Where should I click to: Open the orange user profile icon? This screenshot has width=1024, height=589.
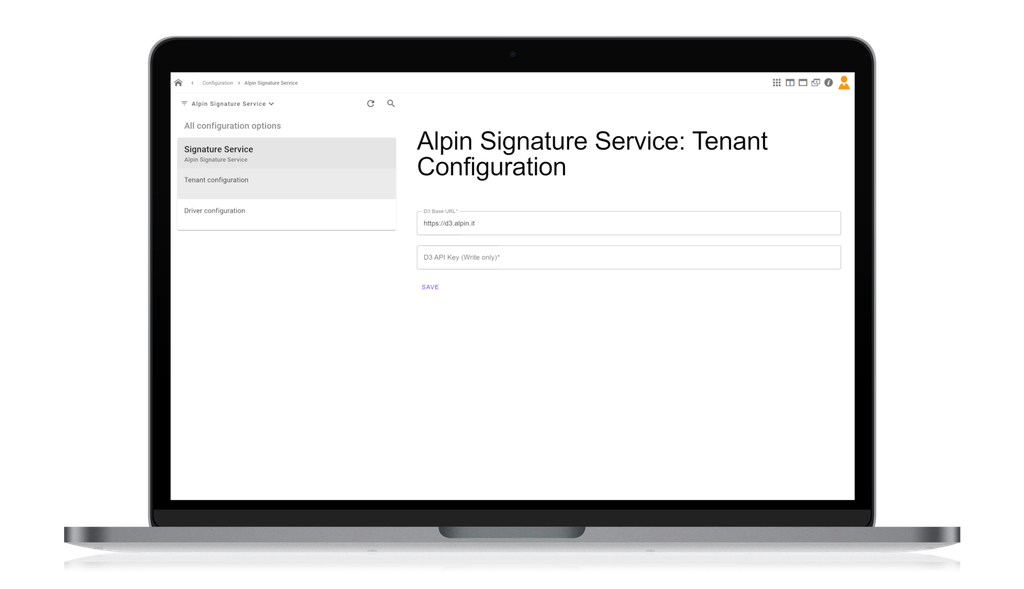pyautogui.click(x=844, y=82)
